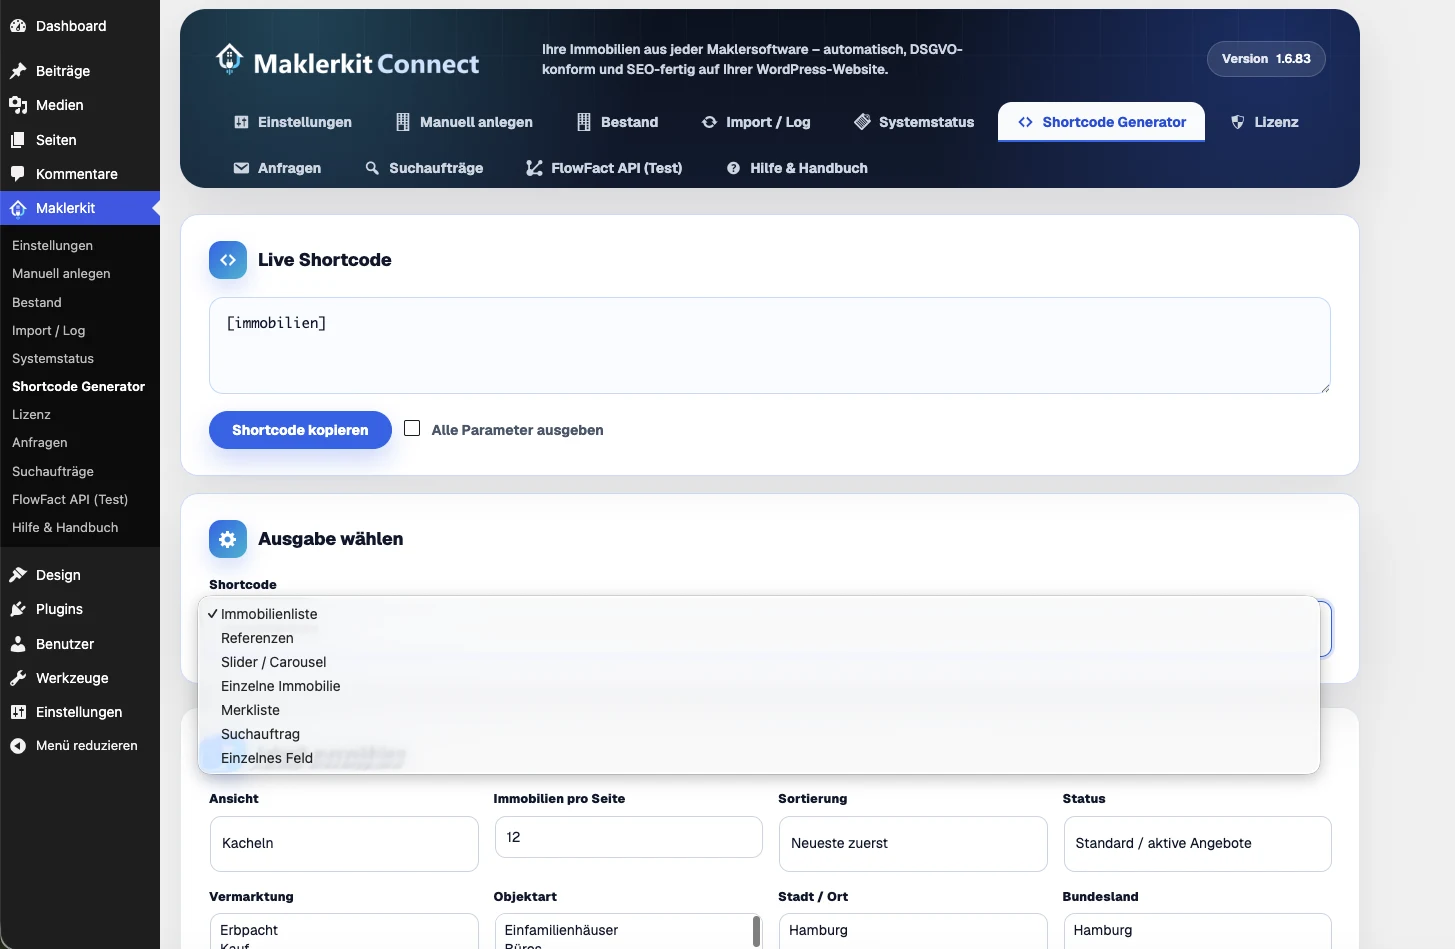Choose Slider / Carousel option
The width and height of the screenshot is (1455, 949).
pos(759,662)
